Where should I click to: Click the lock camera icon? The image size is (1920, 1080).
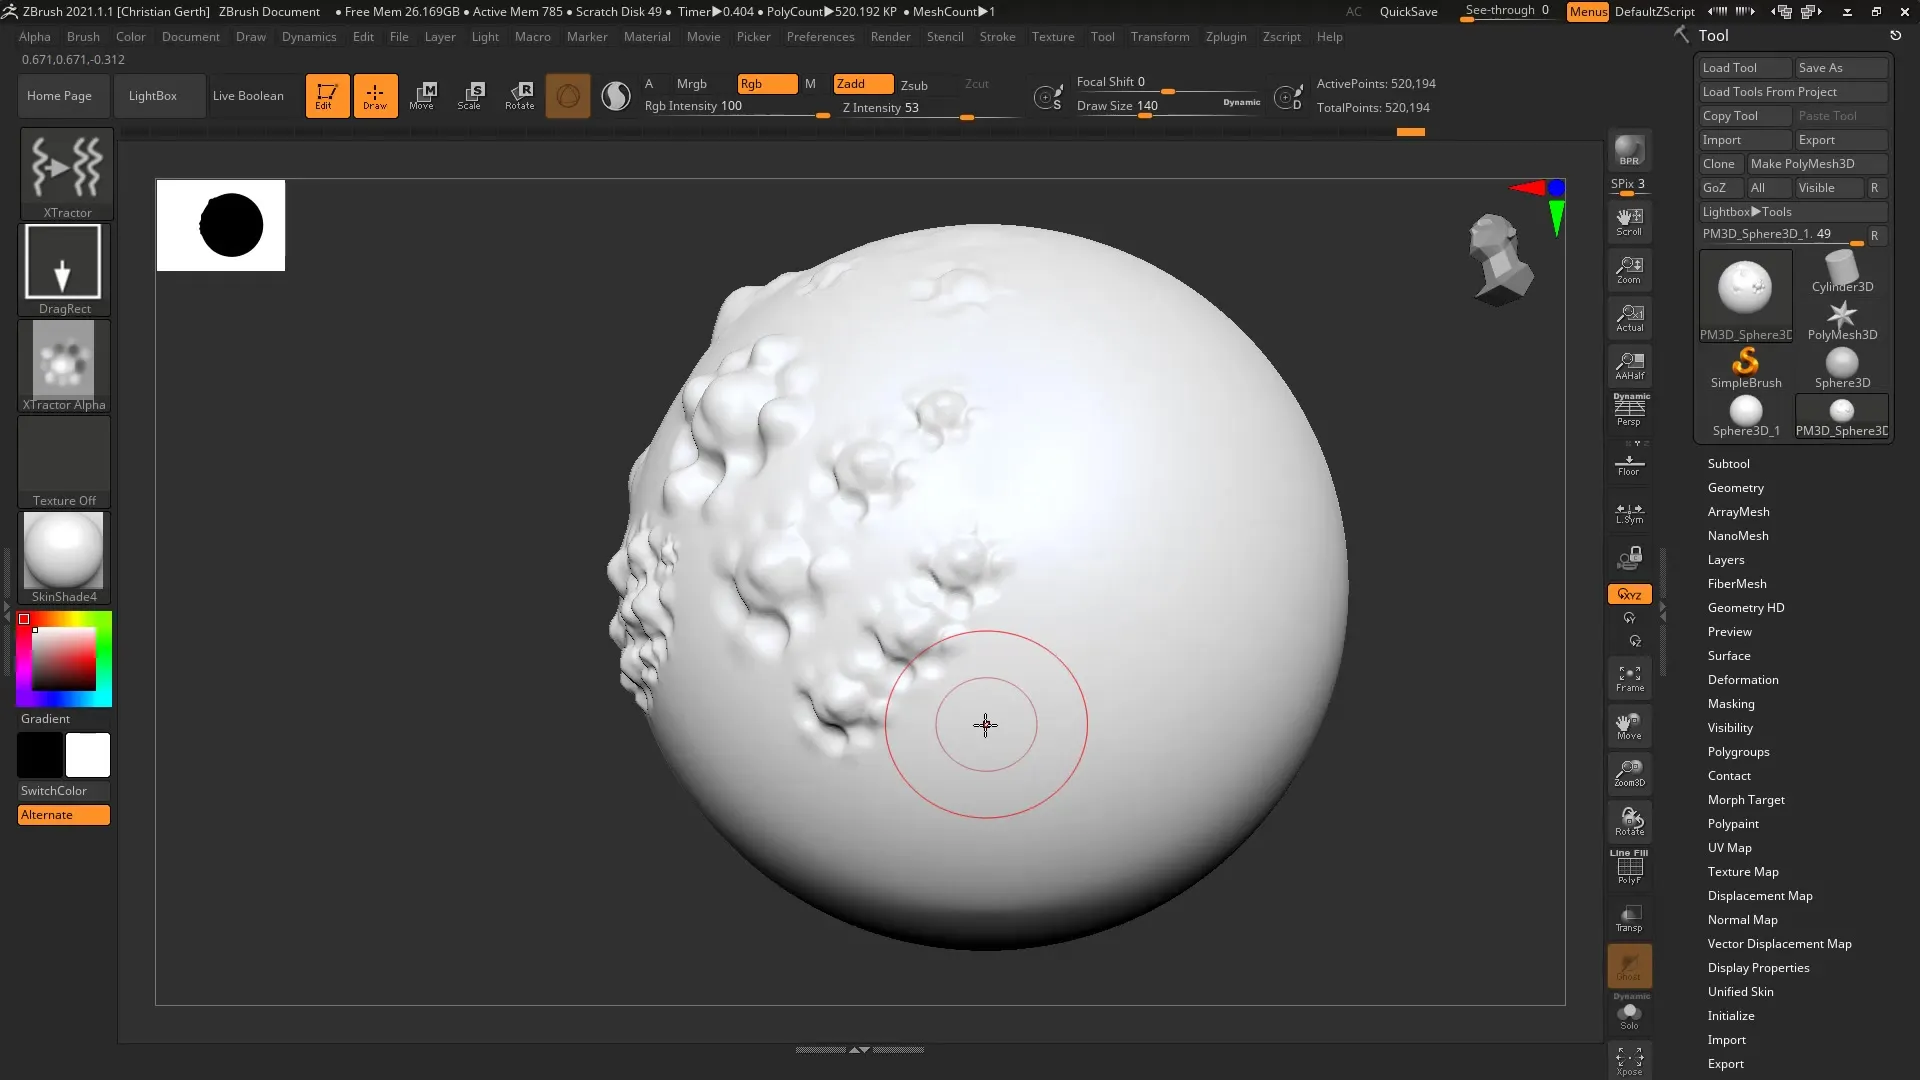[x=1629, y=557]
